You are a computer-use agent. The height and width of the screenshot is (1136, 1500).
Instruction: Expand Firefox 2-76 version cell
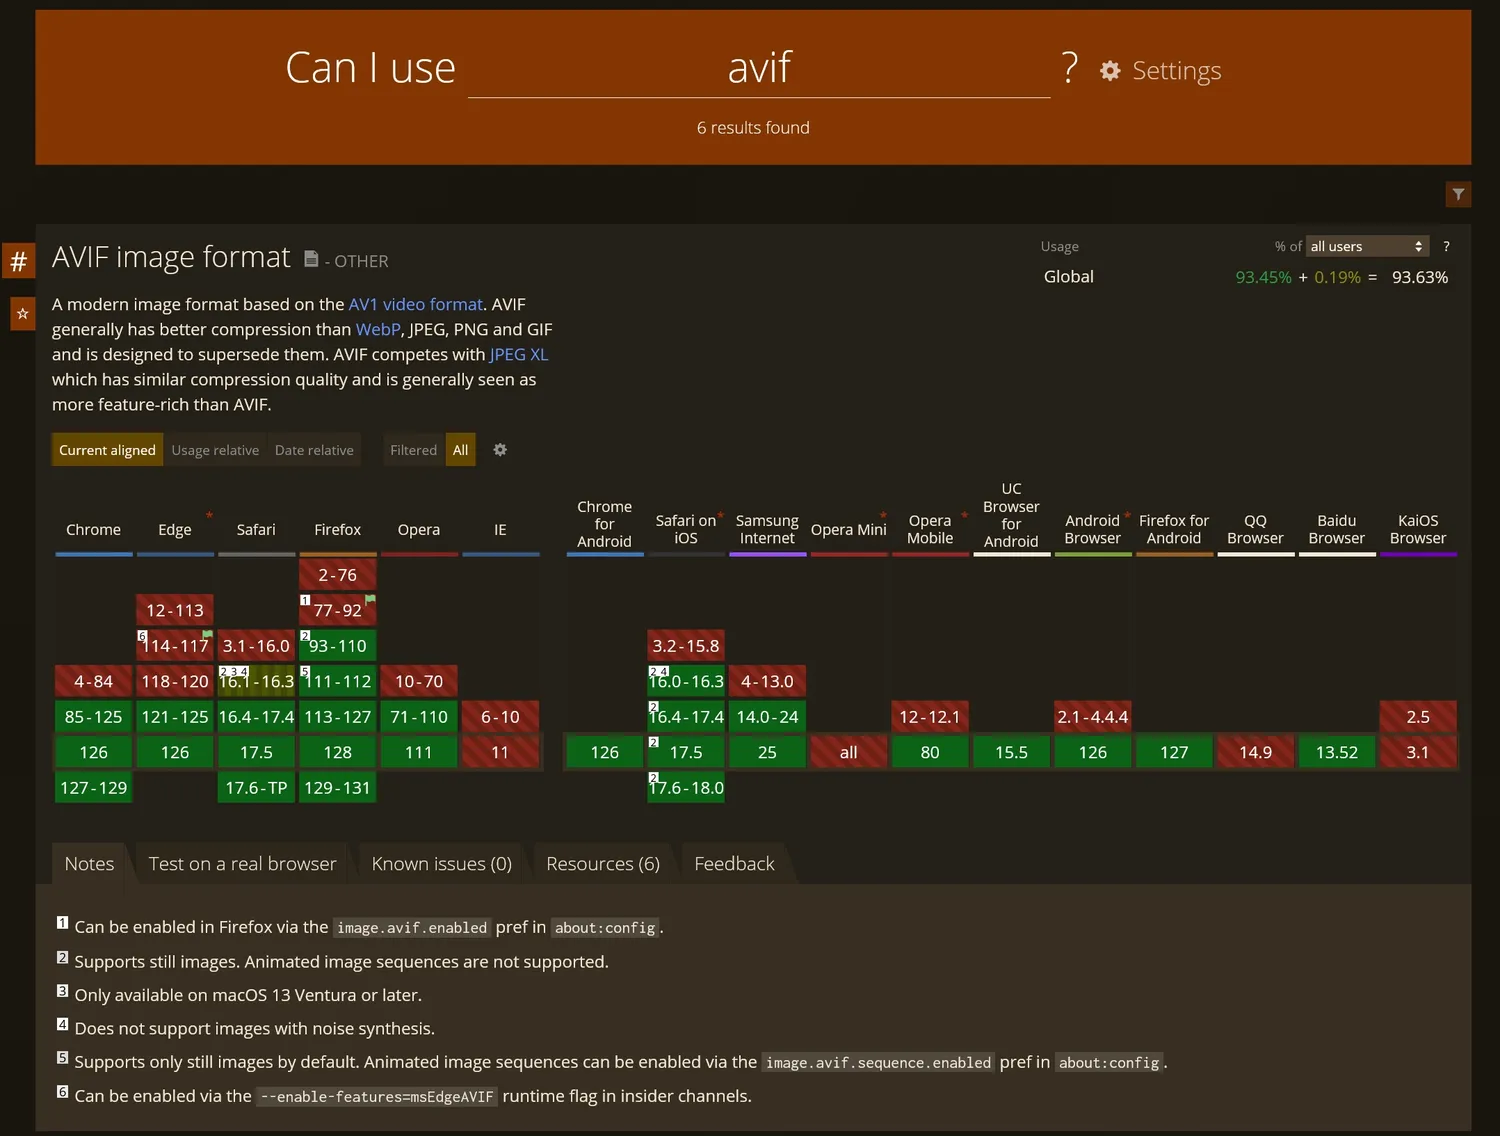point(337,575)
